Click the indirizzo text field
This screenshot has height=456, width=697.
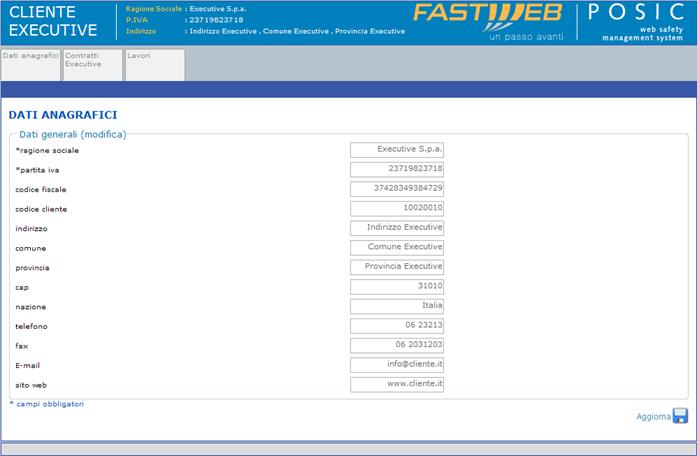397,228
